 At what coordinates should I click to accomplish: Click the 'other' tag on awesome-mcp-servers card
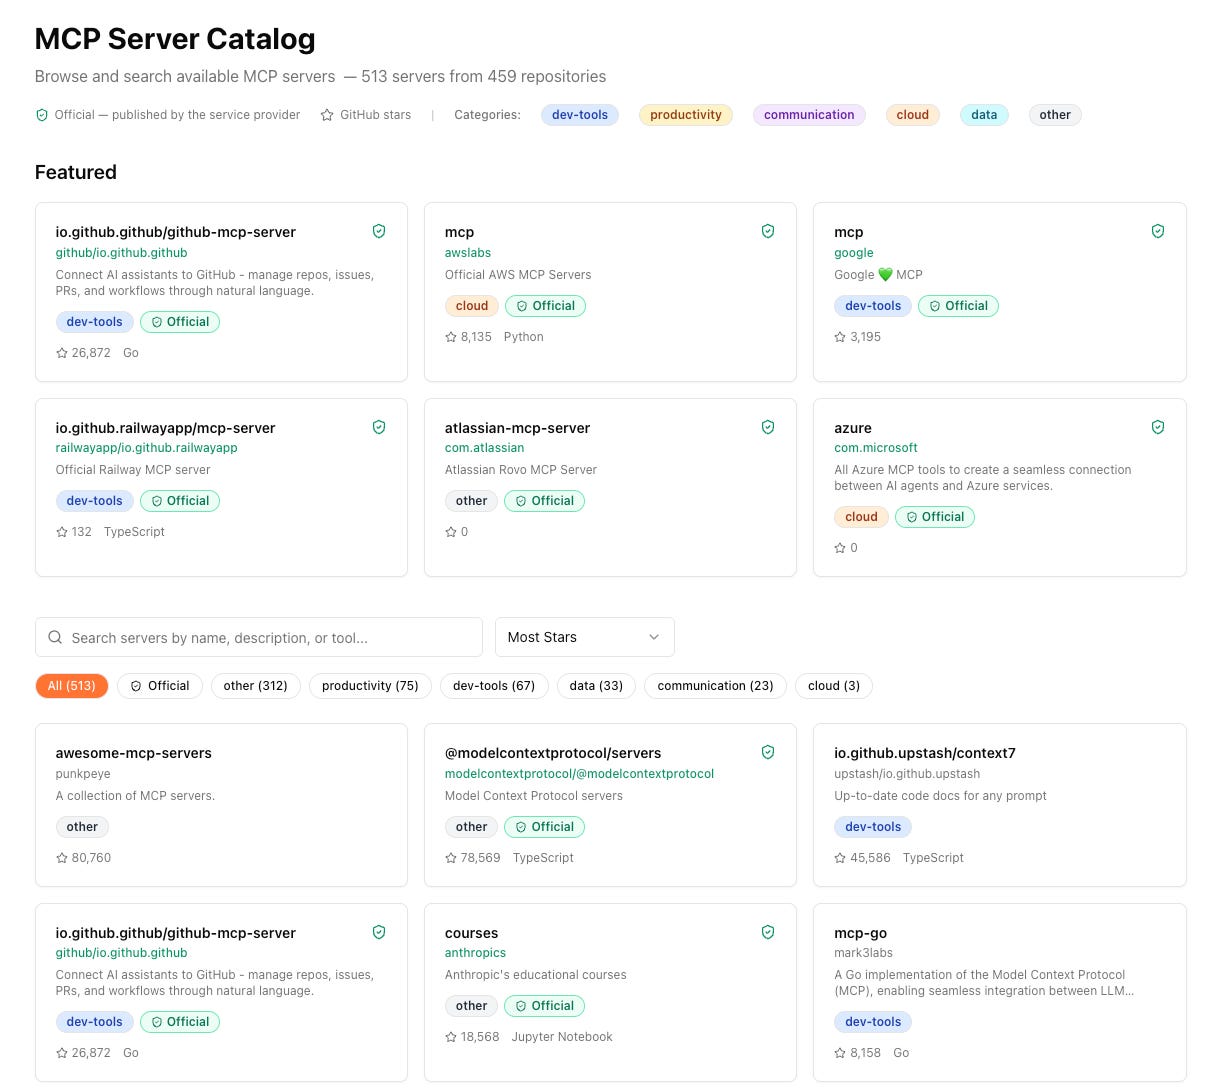click(x=82, y=827)
